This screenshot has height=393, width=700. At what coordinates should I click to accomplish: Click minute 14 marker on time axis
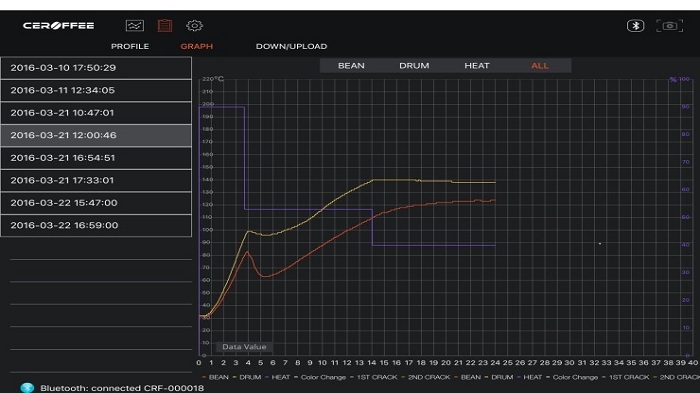tap(371, 363)
